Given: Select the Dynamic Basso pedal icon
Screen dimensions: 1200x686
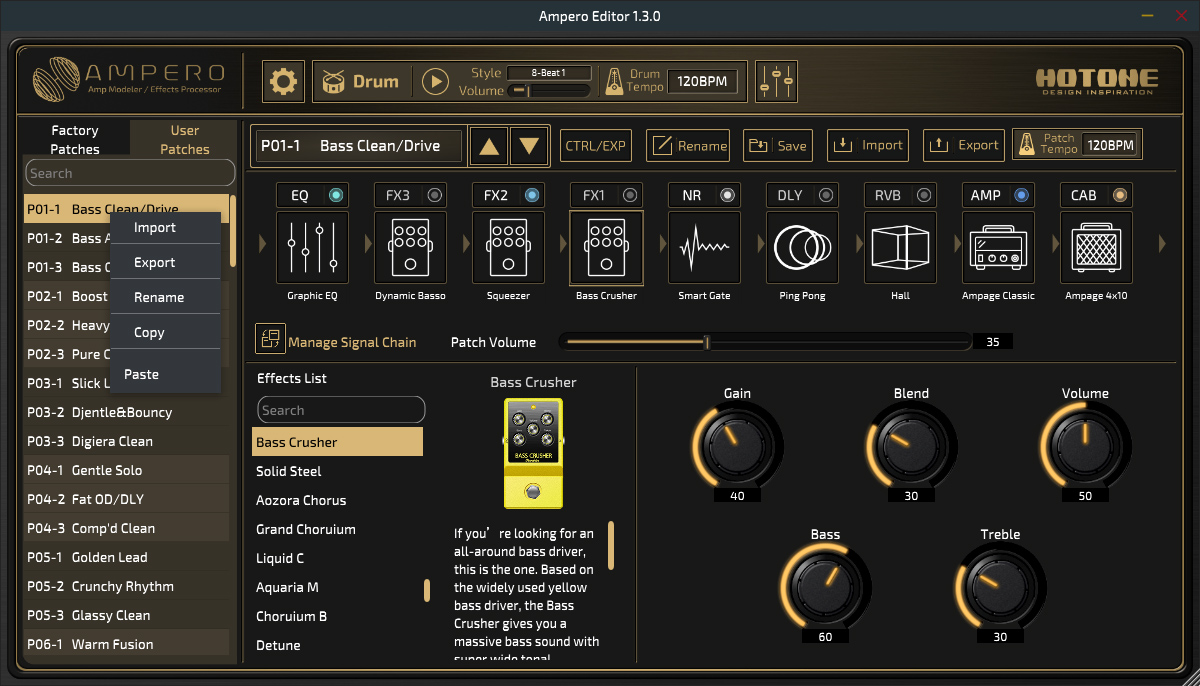Looking at the screenshot, I should tap(411, 247).
